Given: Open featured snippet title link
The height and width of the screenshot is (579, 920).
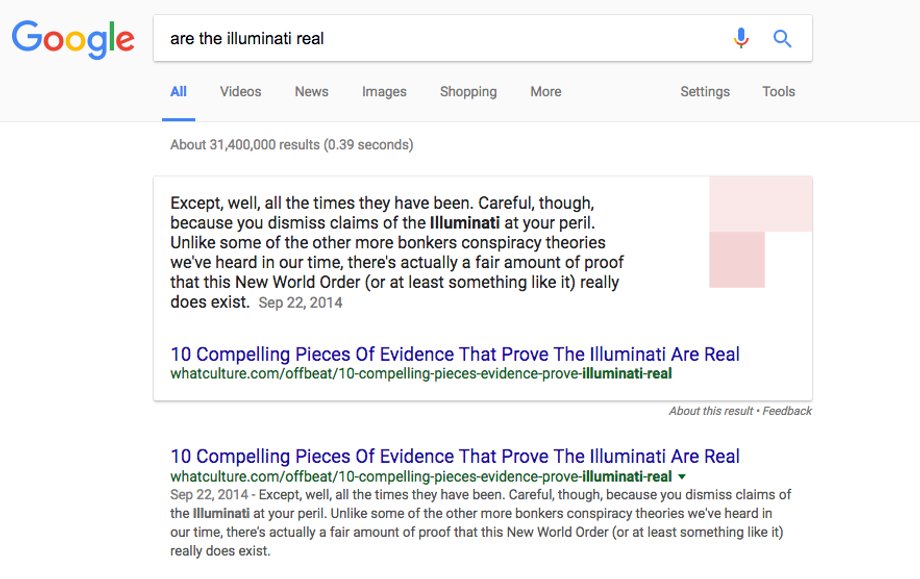Looking at the screenshot, I should tap(455, 354).
